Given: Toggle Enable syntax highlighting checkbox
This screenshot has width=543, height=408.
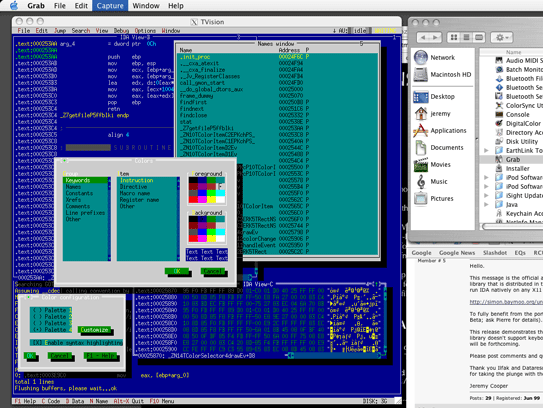Looking at the screenshot, I should tap(76, 343).
